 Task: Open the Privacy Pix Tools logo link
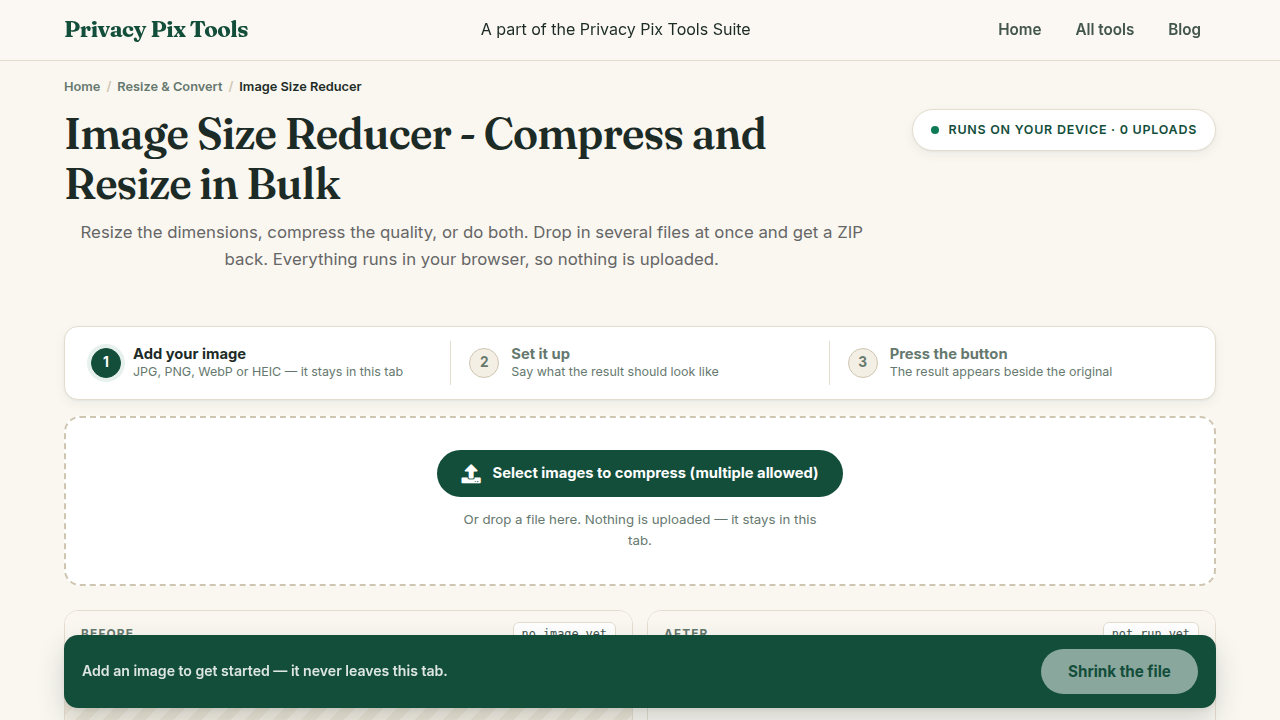156,30
